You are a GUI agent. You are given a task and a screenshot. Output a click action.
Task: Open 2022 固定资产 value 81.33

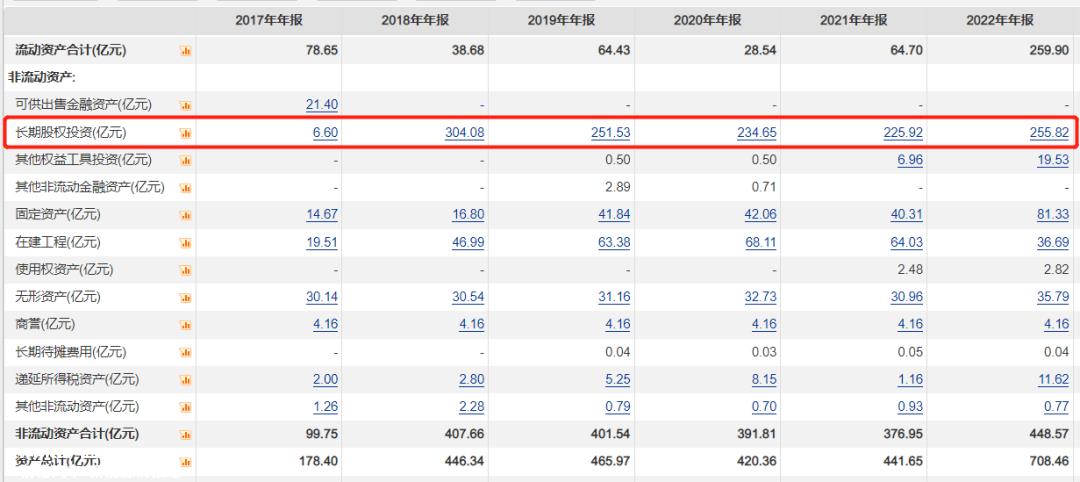(x=1053, y=215)
